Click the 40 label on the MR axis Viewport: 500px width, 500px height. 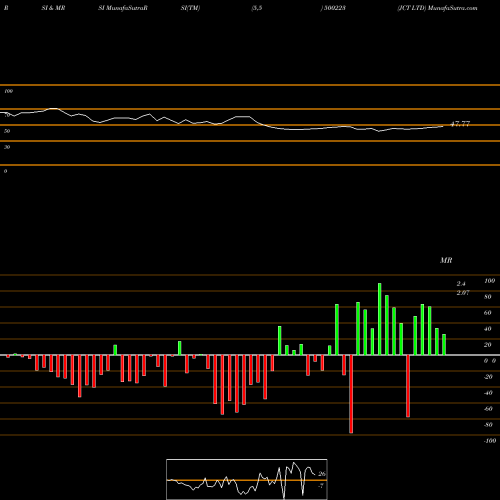coord(488,329)
